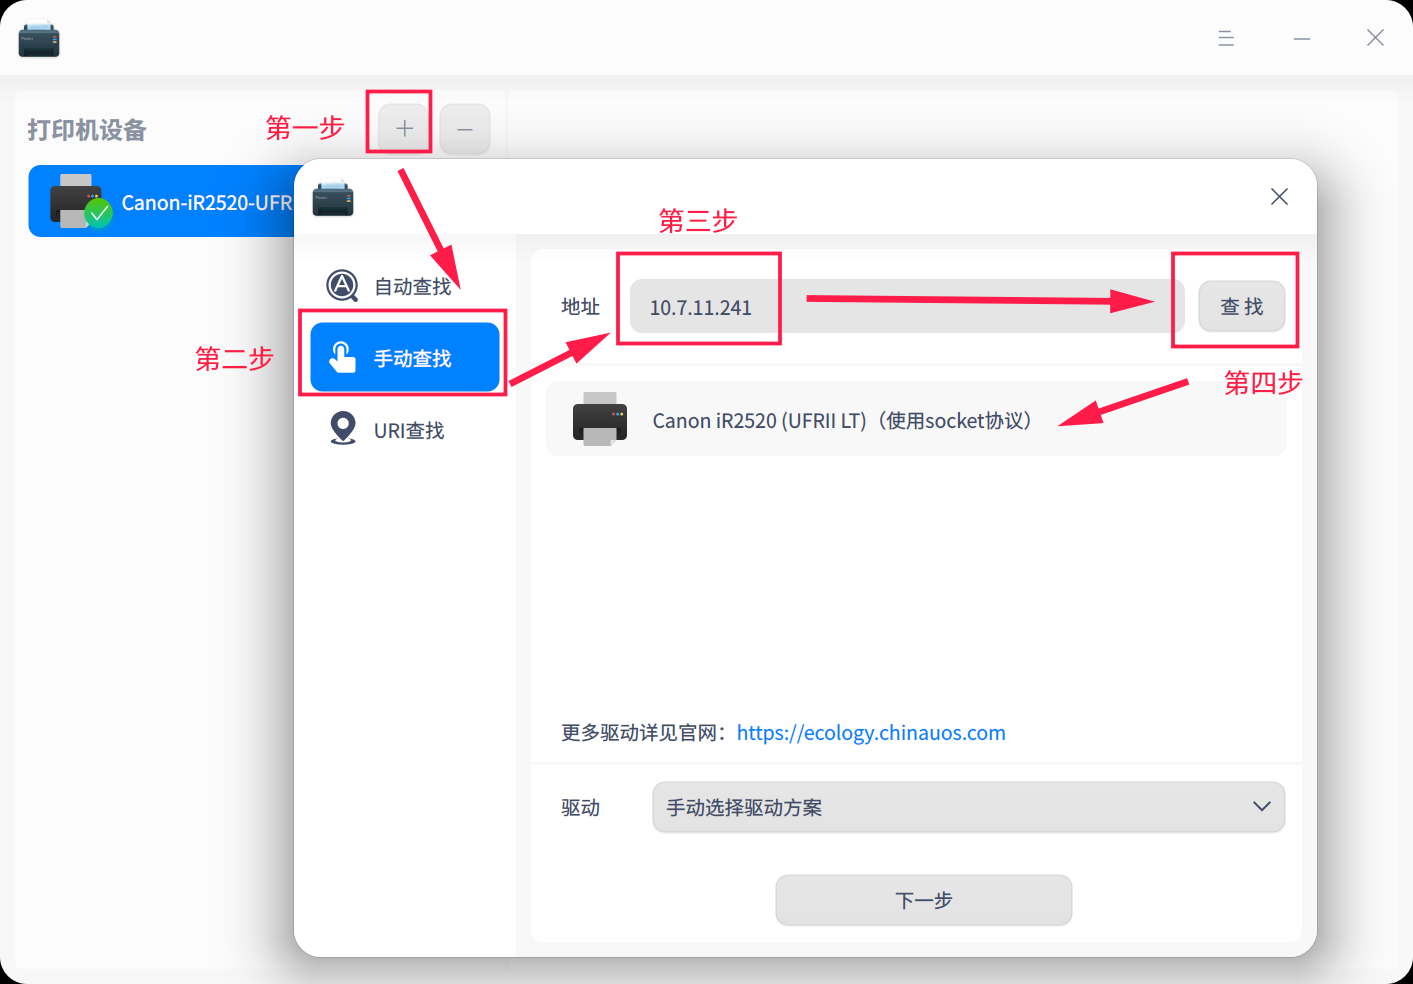
Task: Click the Canon-iR2520 device printer icon with checkmark
Action: click(81, 201)
